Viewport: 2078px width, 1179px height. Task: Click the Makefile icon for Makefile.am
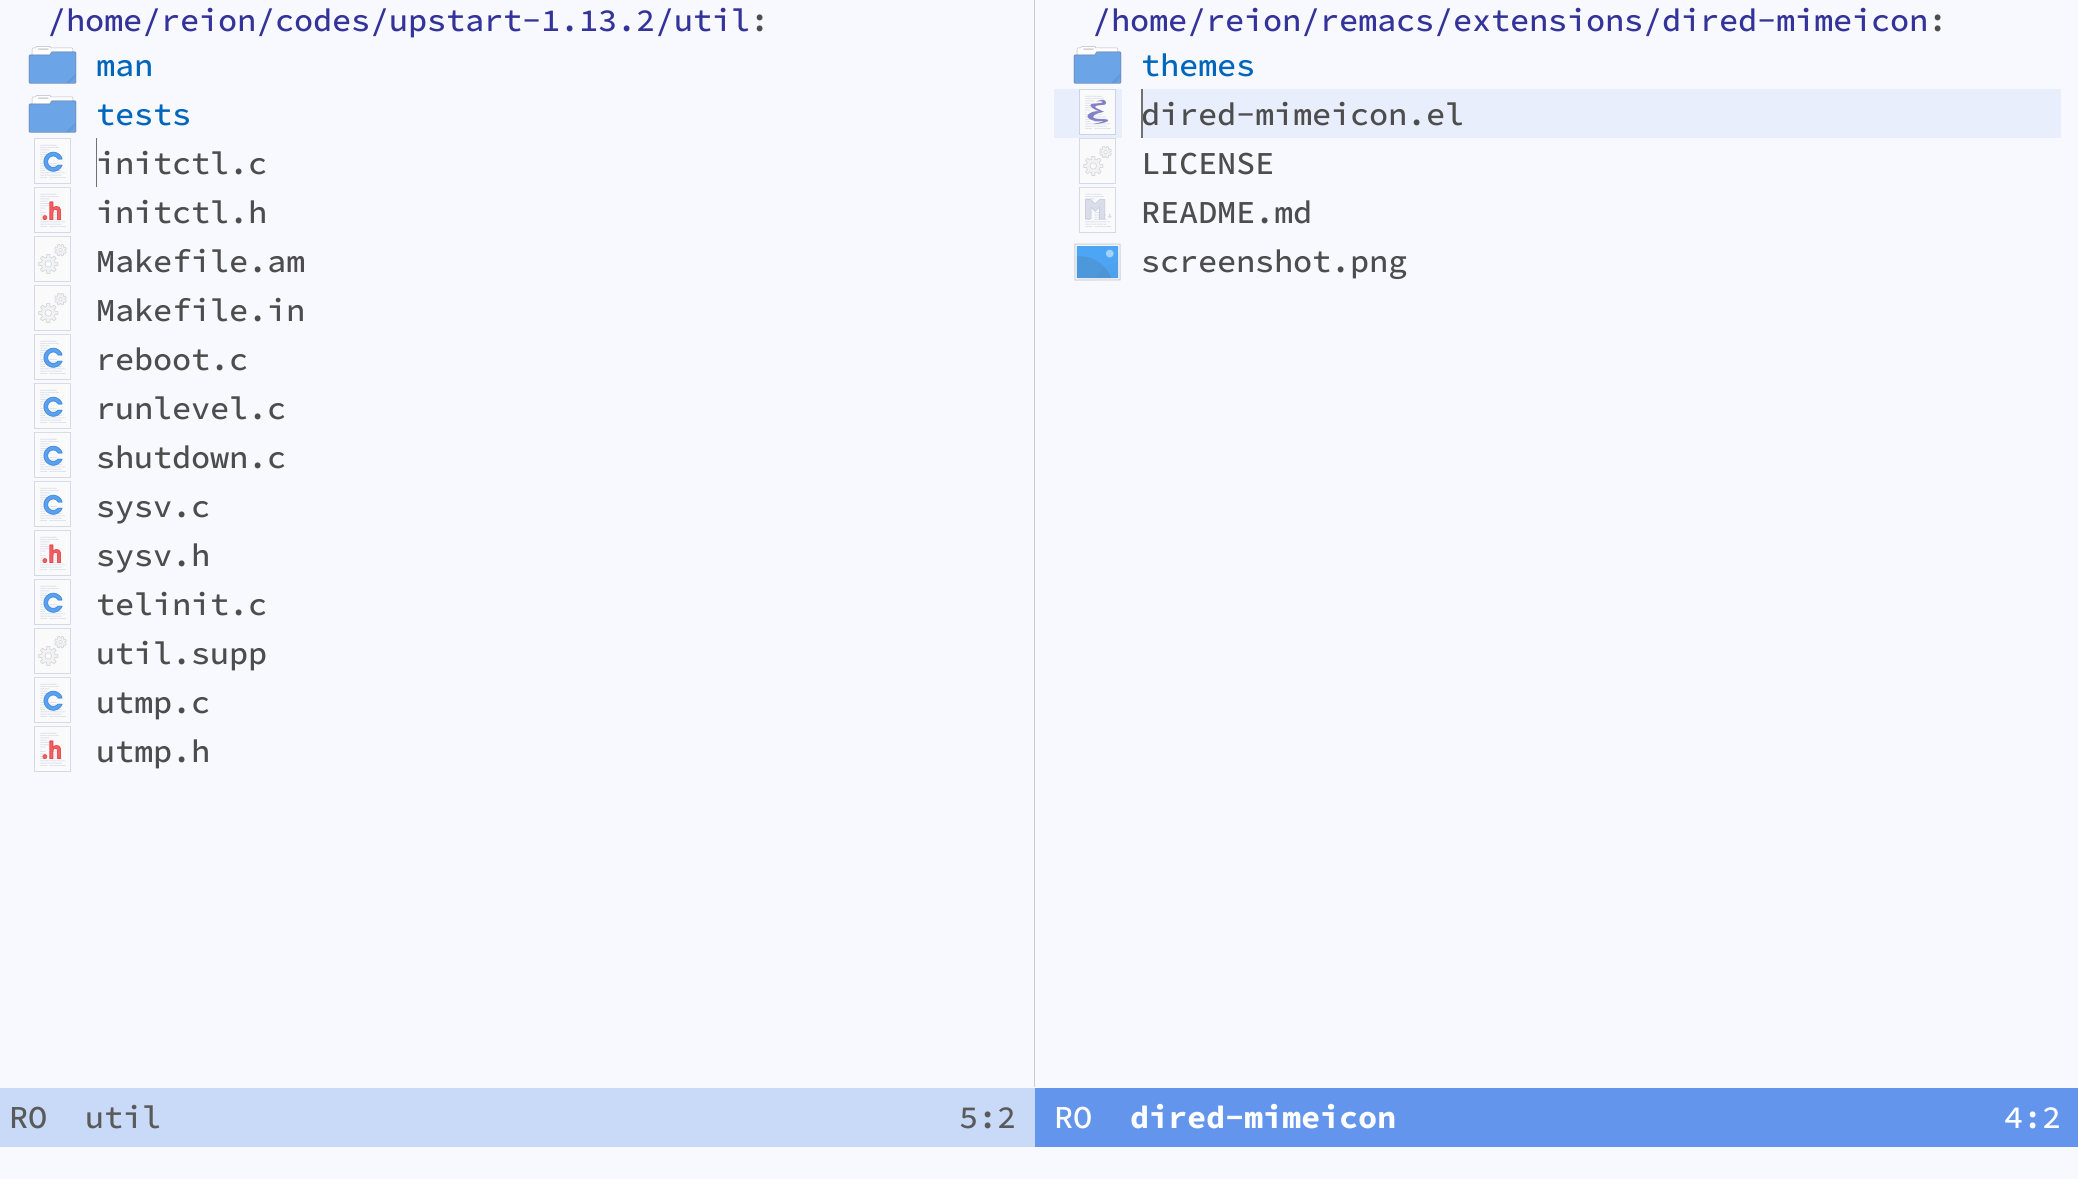pyautogui.click(x=50, y=261)
